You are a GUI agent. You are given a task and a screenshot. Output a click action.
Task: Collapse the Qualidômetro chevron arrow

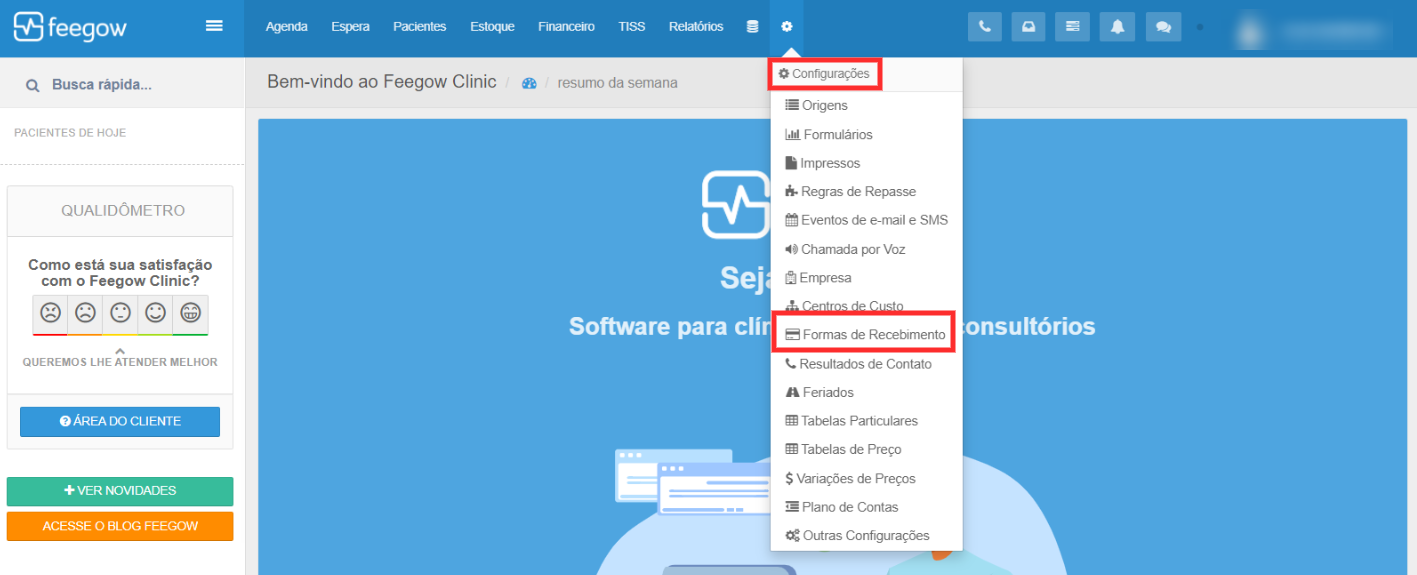tap(120, 351)
